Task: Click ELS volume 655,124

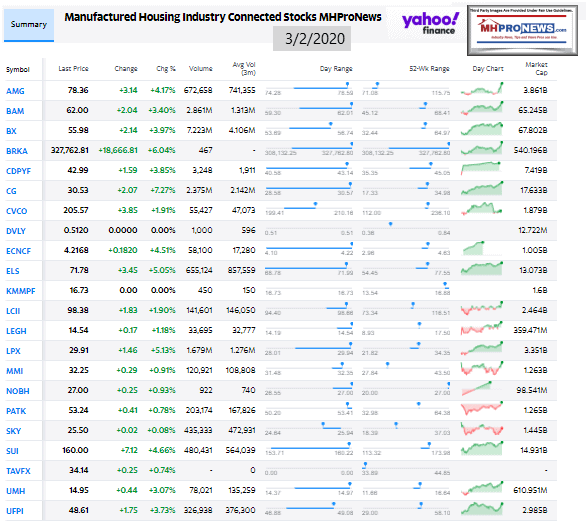Action: 199,270
